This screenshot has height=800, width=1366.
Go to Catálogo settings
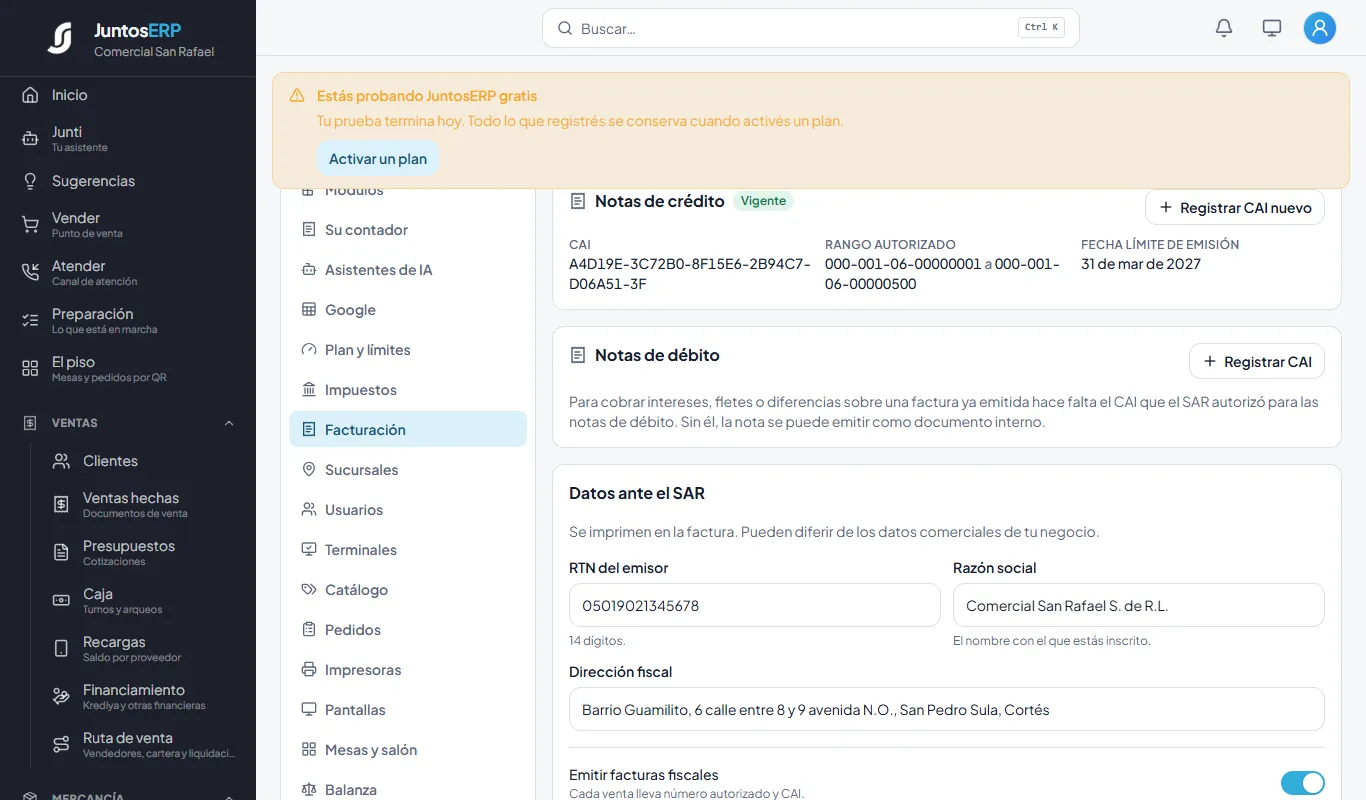(408, 589)
